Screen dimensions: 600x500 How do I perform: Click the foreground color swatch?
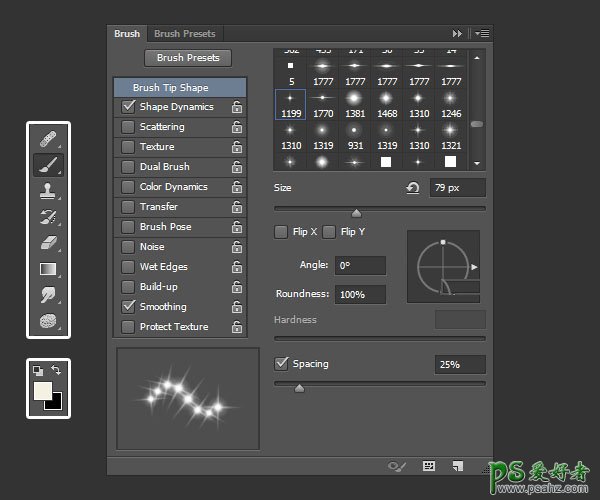[43, 391]
